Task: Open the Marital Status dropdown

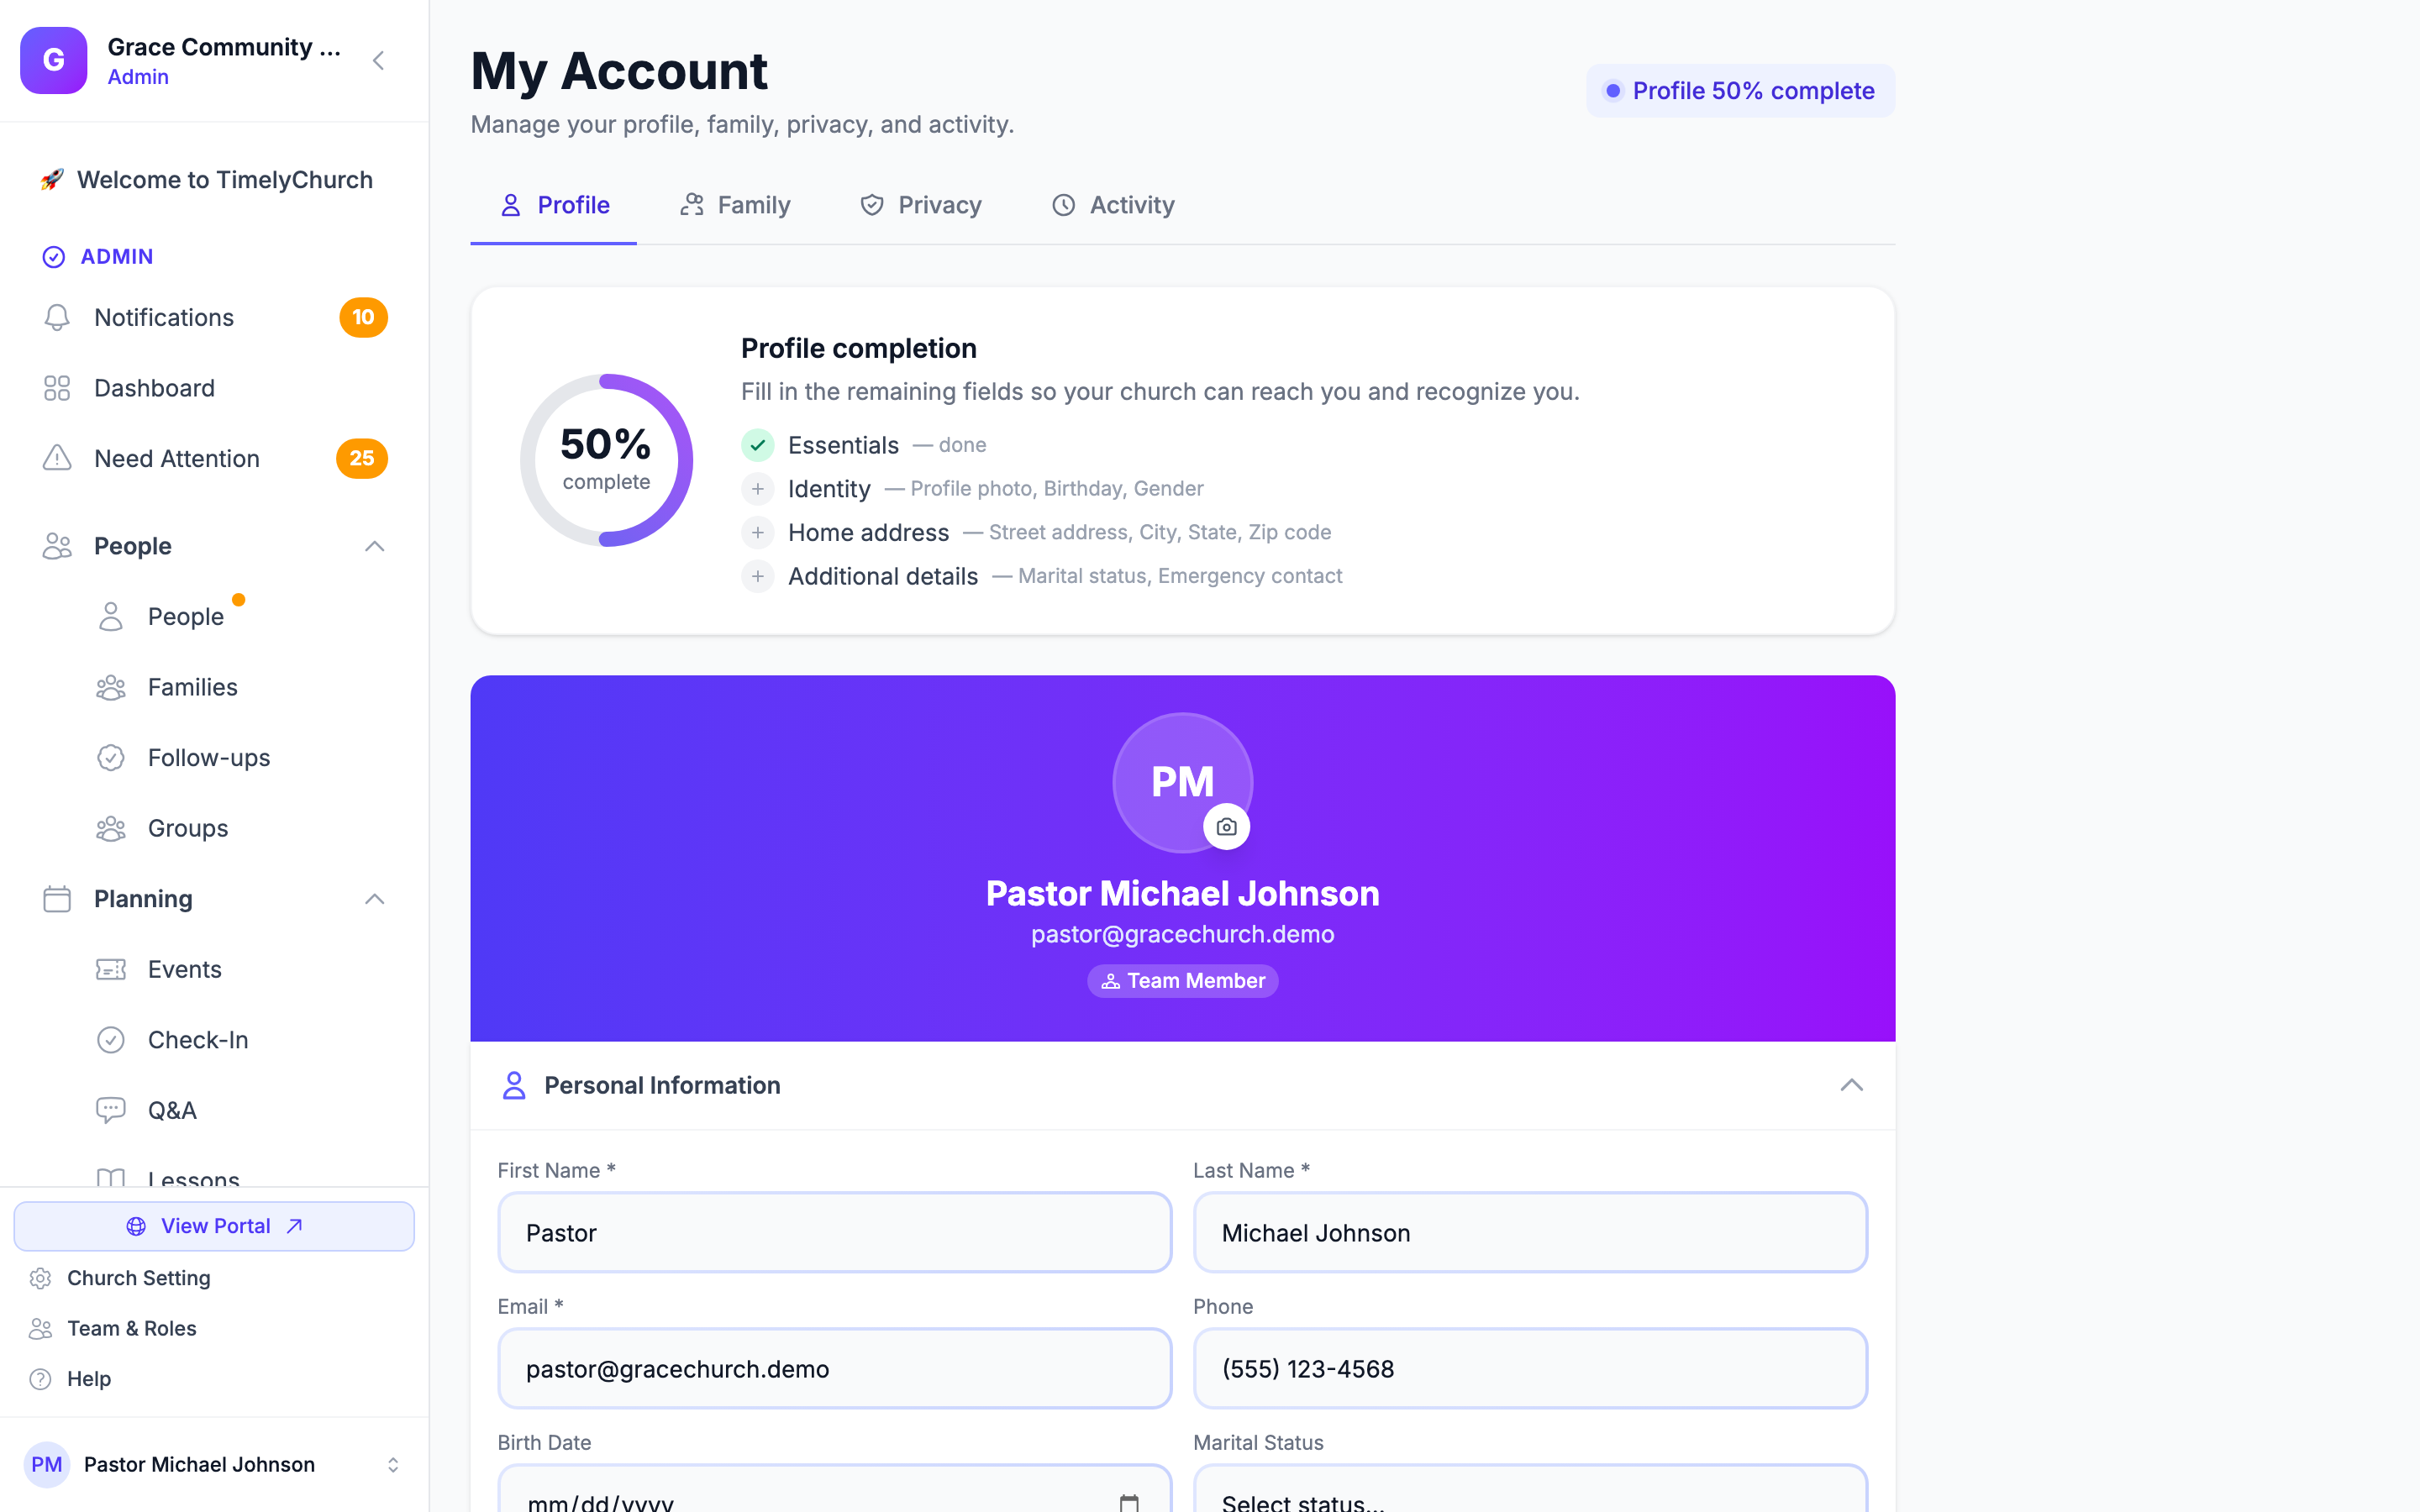Action: (1530, 1490)
